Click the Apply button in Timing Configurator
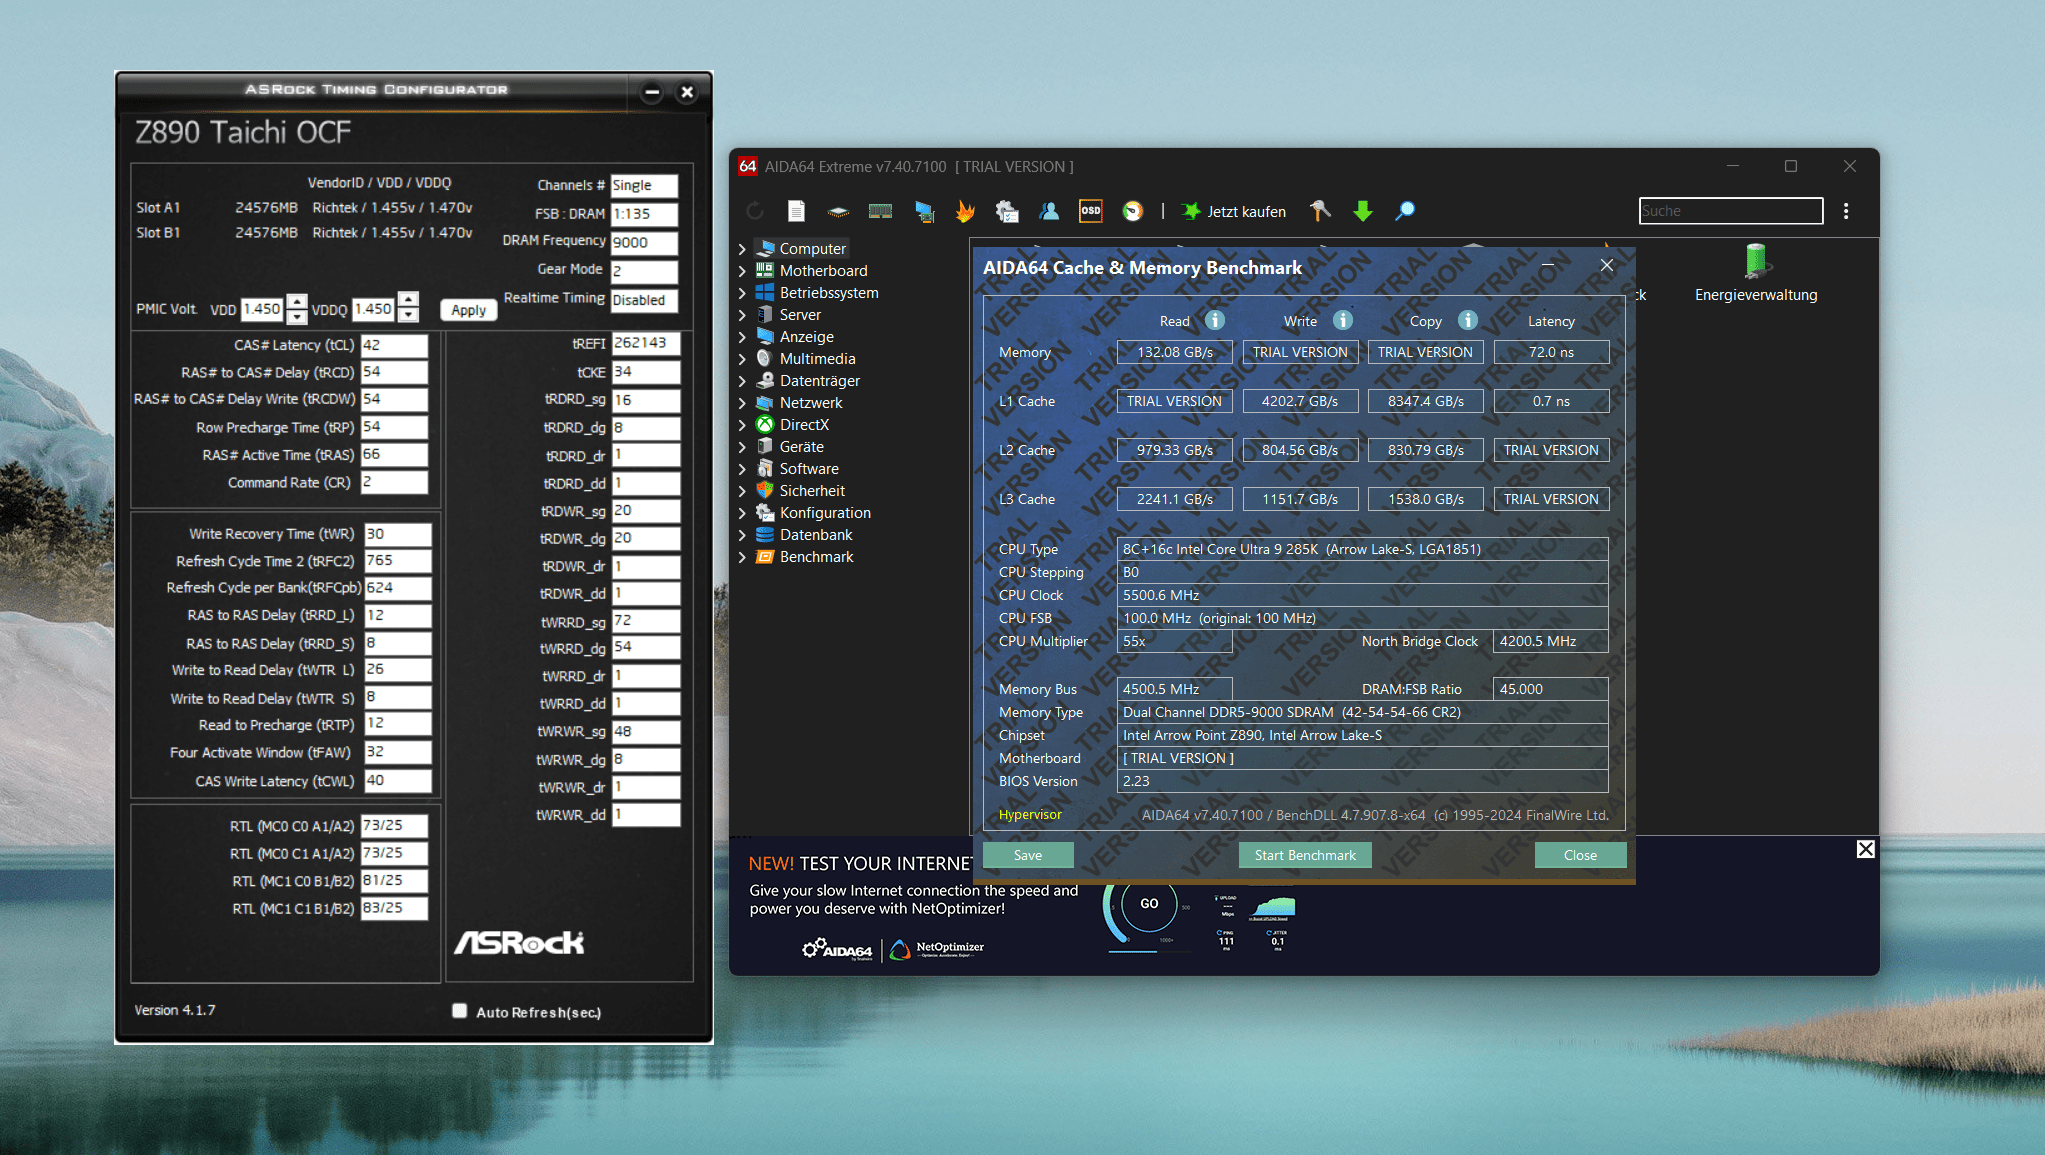This screenshot has height=1155, width=2045. [x=468, y=310]
